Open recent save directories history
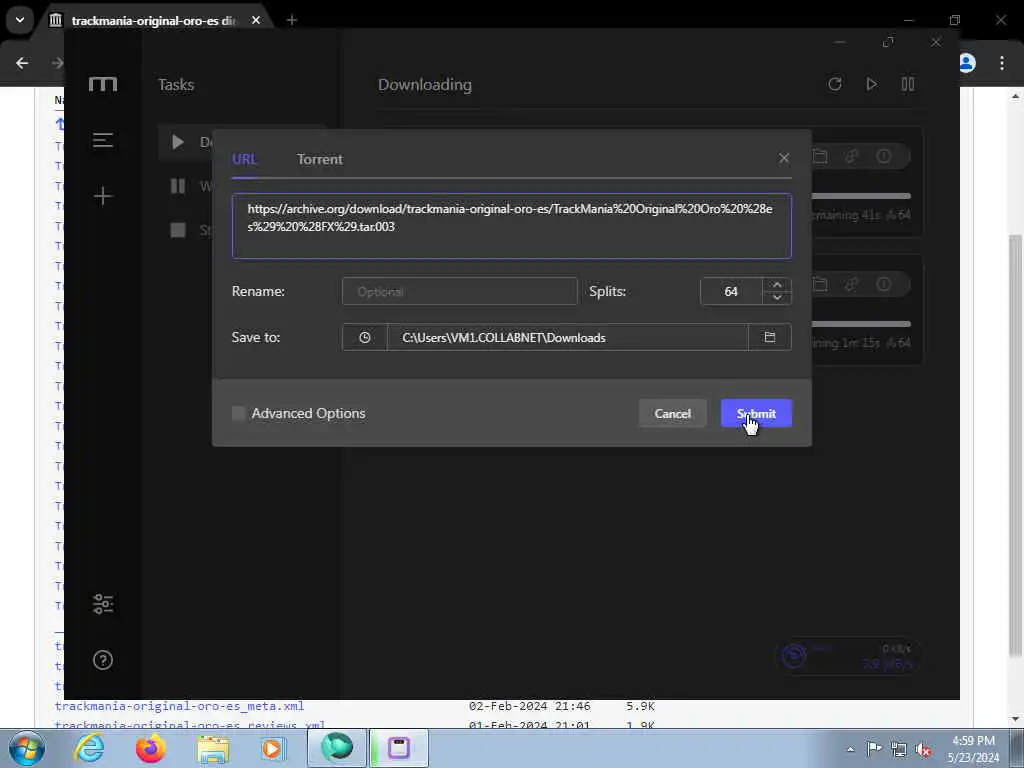This screenshot has width=1024, height=768. (364, 338)
